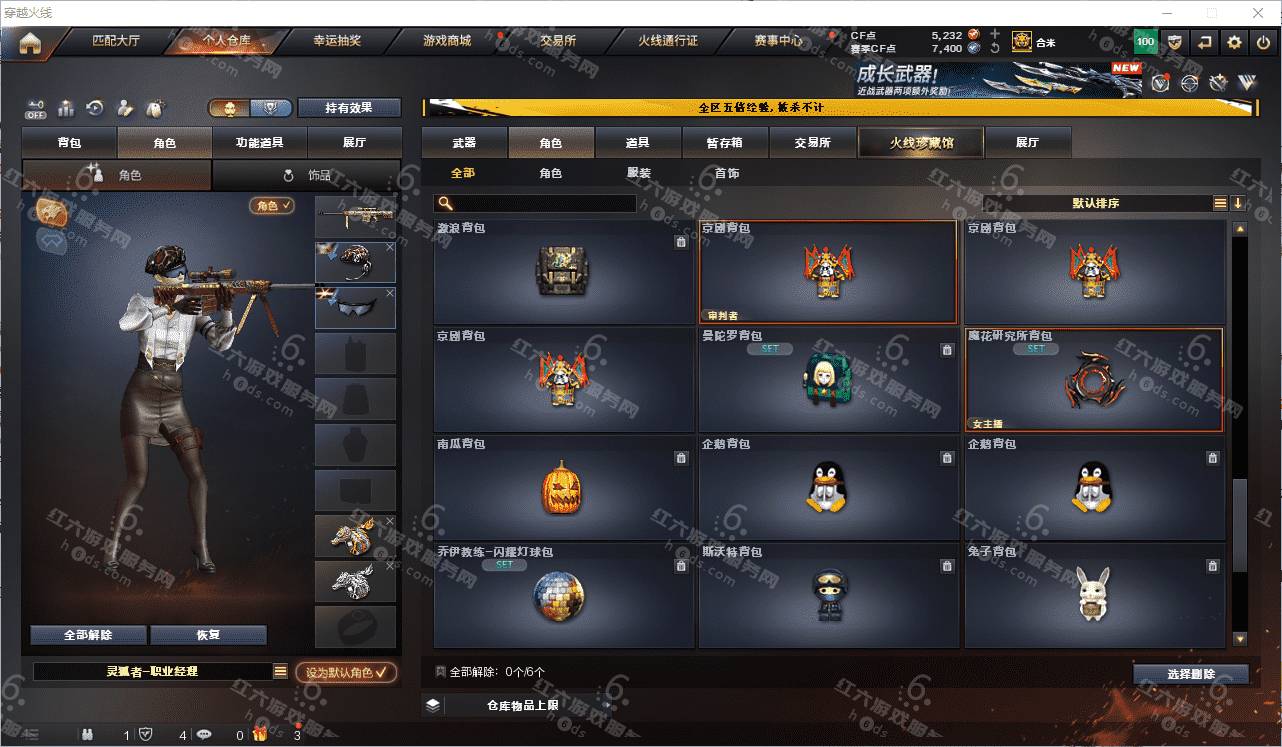Screen dimensions: 1282x747
Task: Switch the team side toggle to blue
Action: 271,108
